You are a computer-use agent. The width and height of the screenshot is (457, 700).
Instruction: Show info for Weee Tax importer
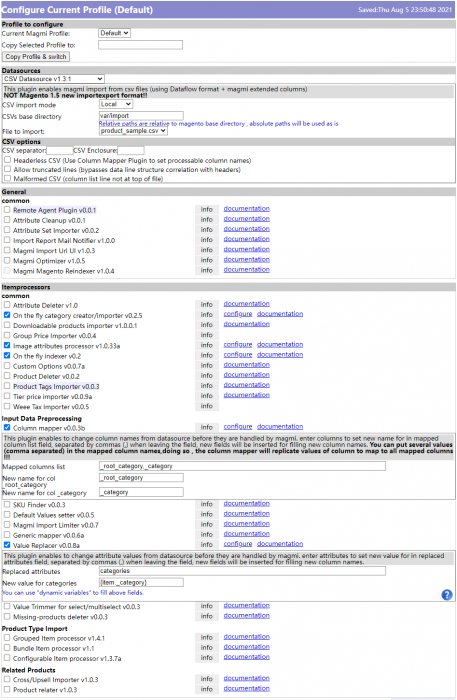pyautogui.click(x=207, y=406)
